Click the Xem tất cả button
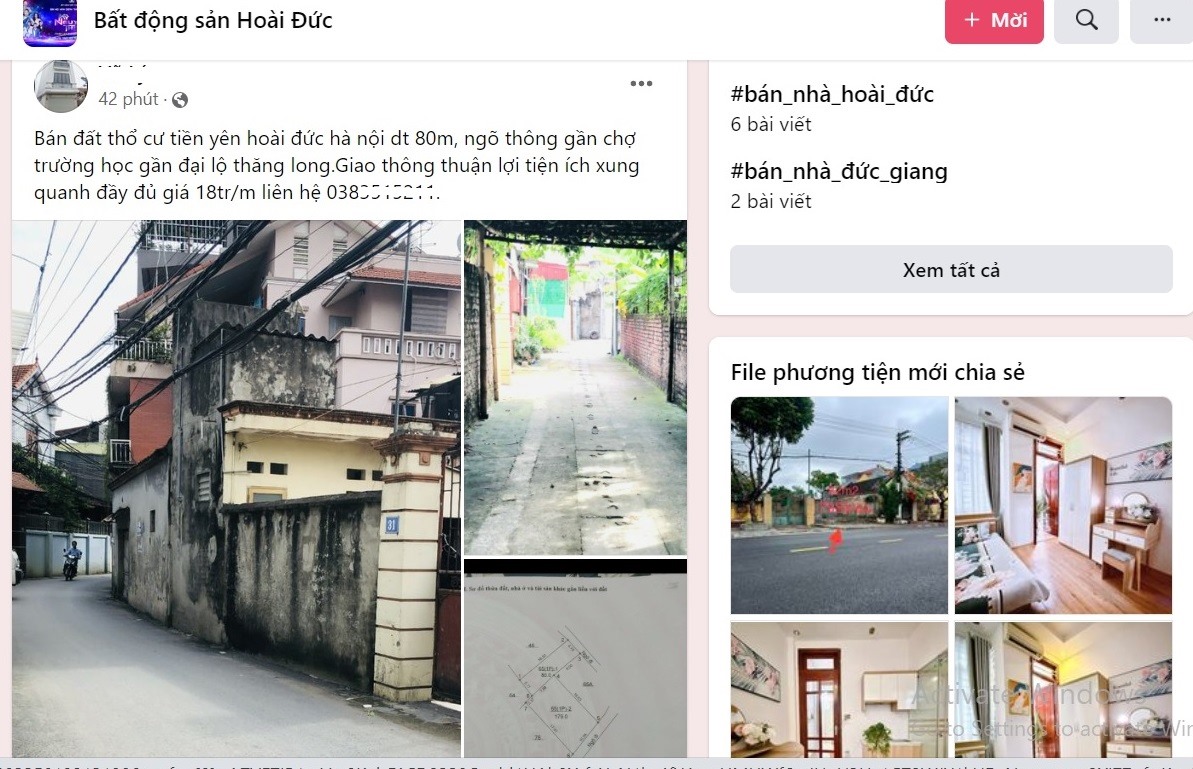 (x=951, y=269)
